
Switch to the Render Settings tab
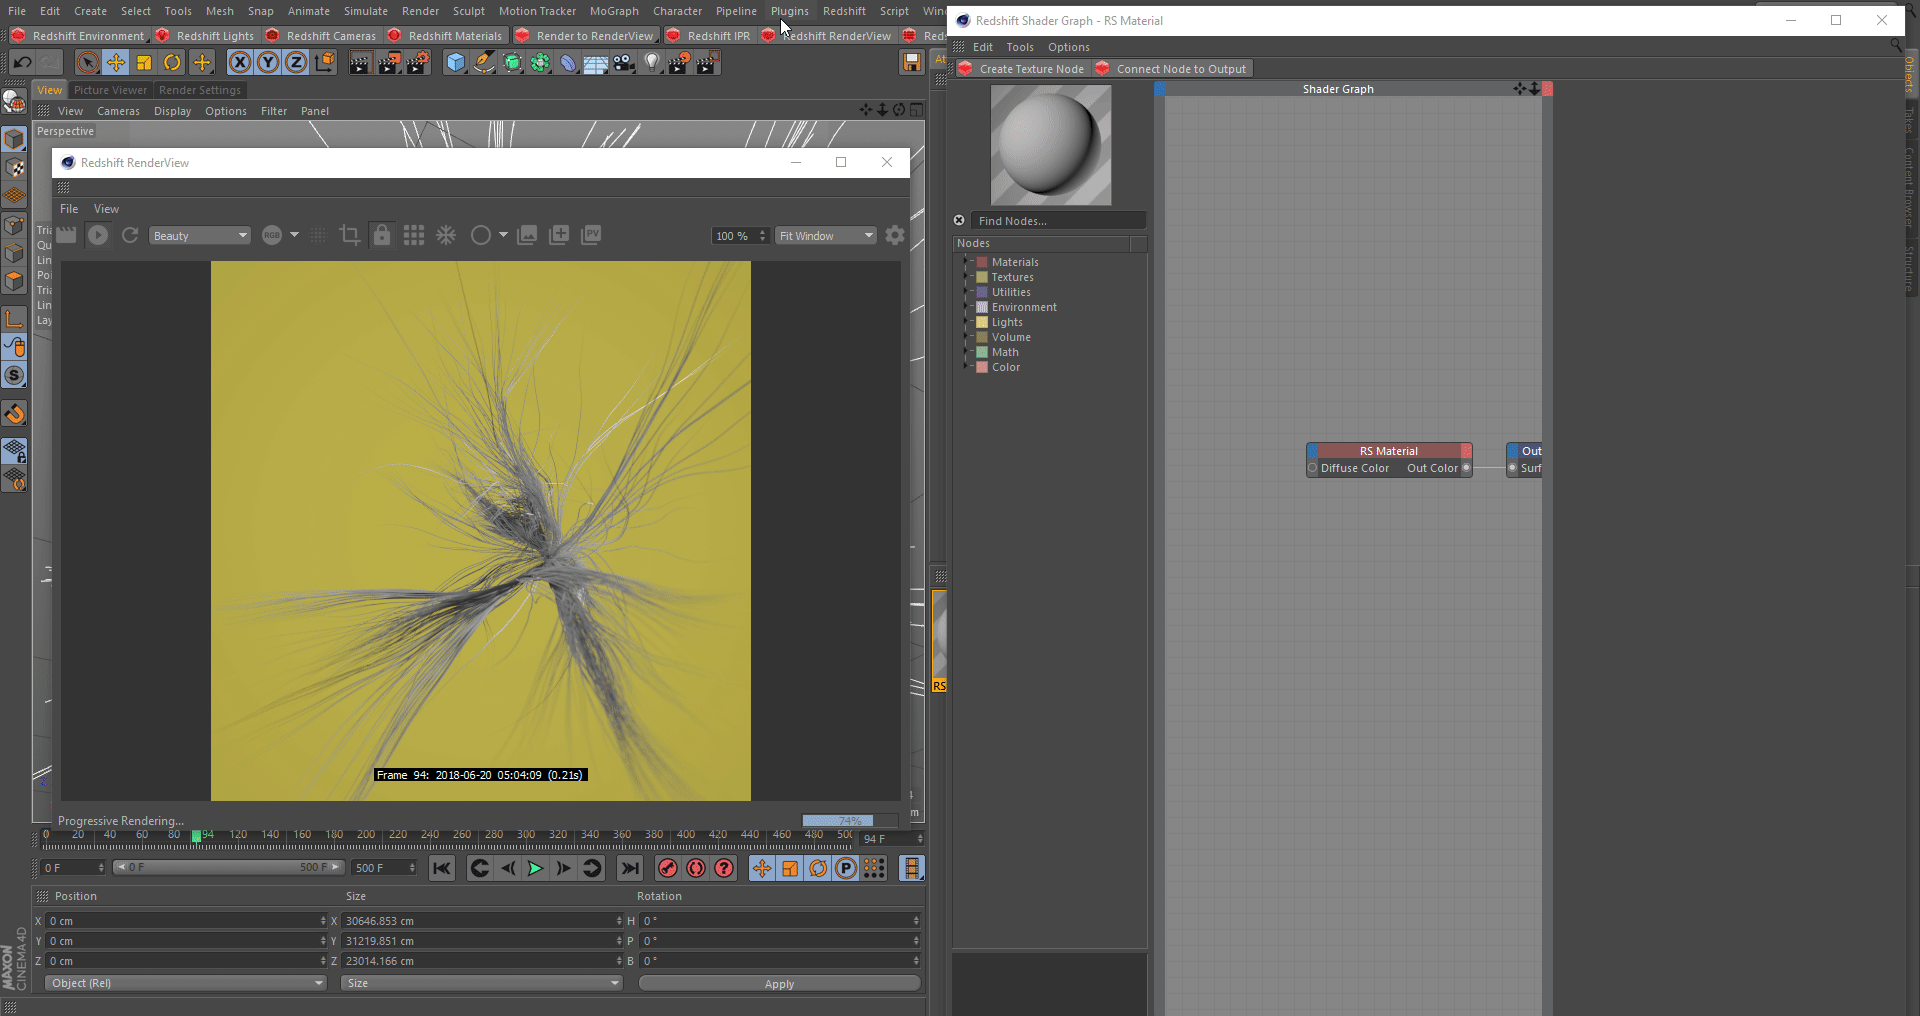click(x=200, y=90)
